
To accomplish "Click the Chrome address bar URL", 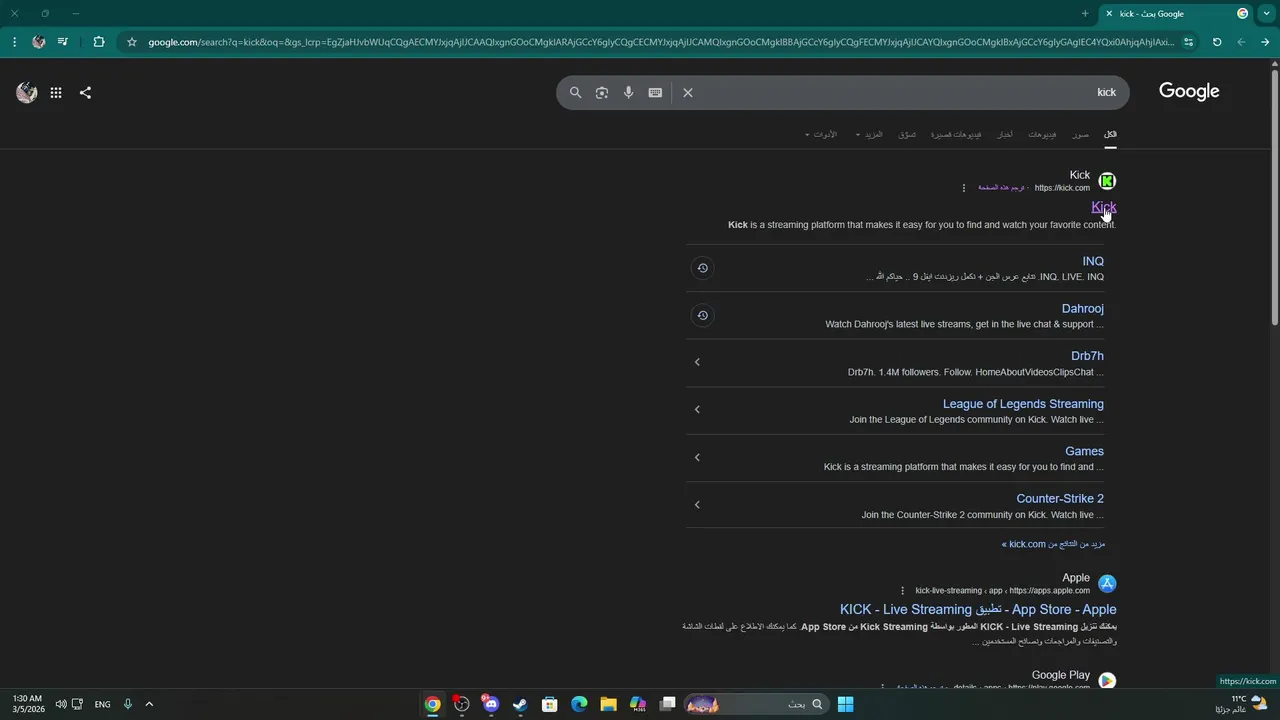I will tap(660, 42).
